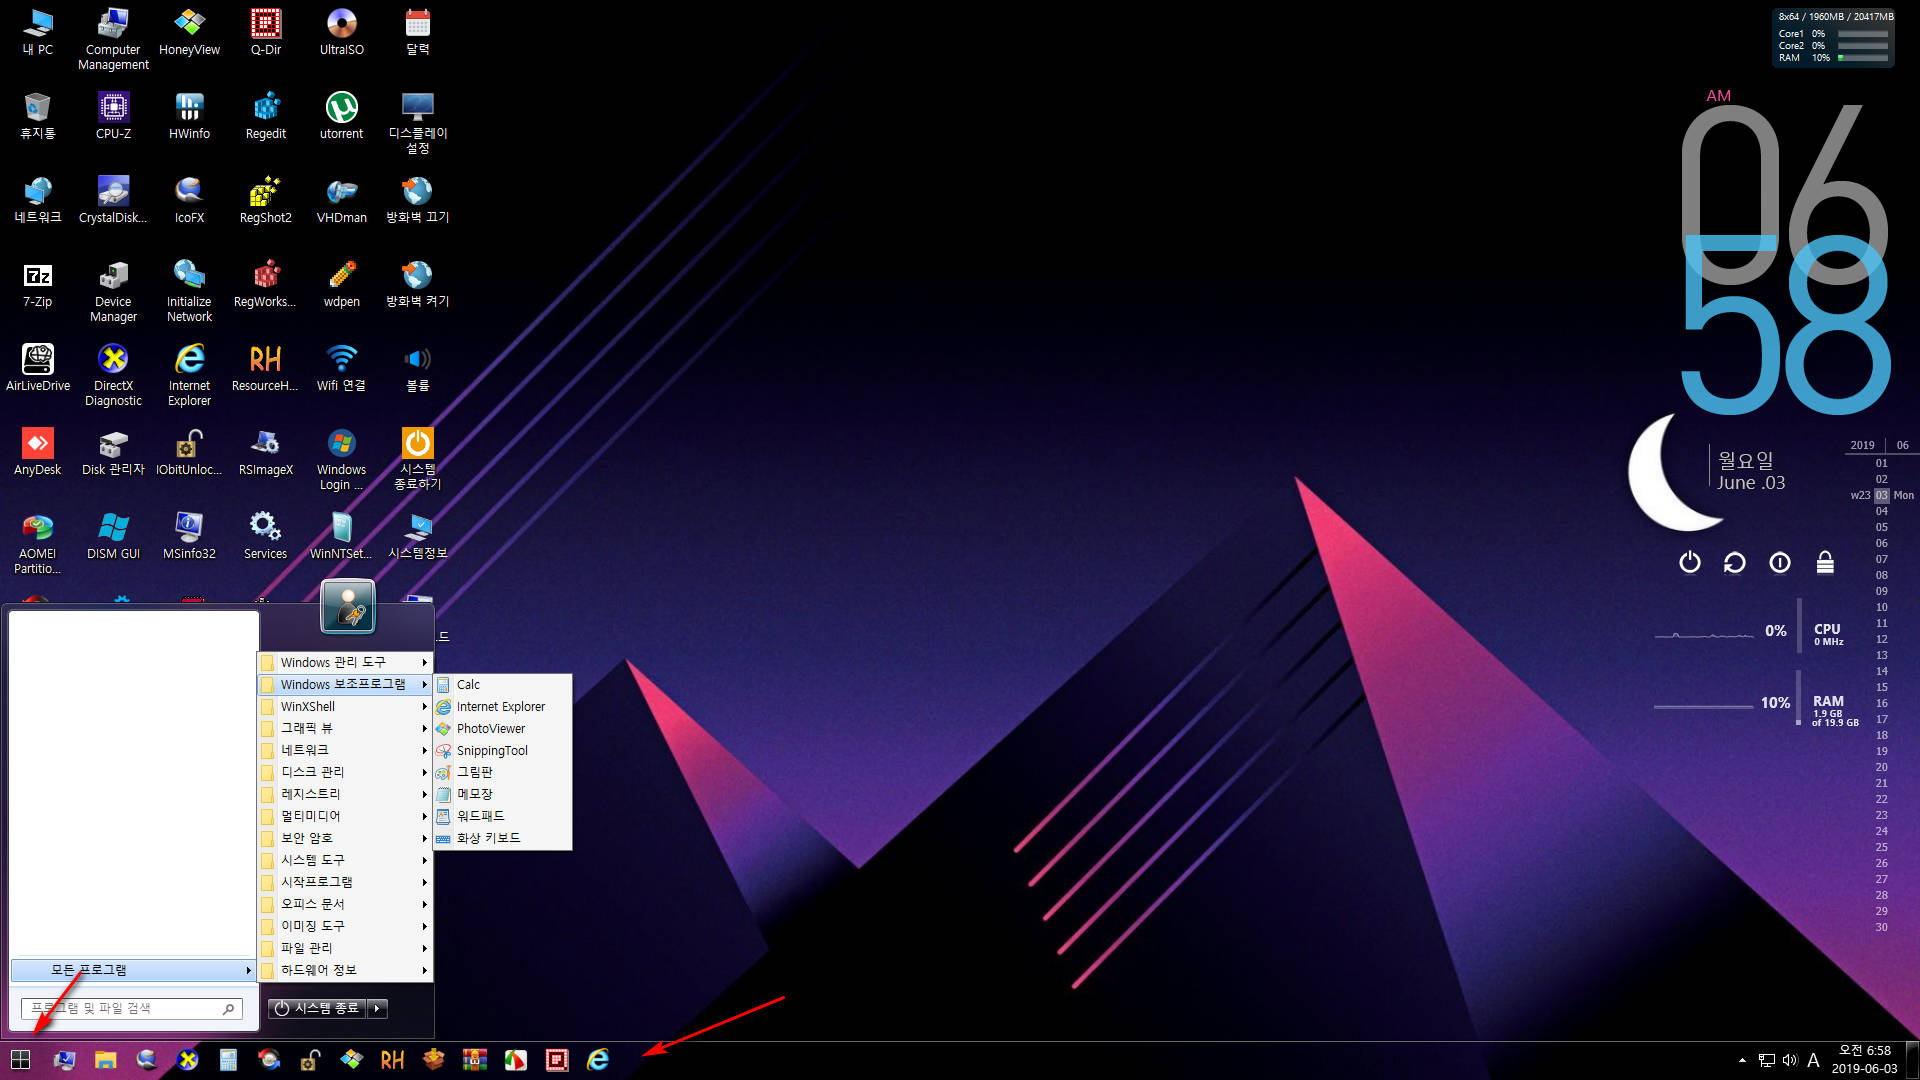
Task: Launch the utorrent desktop icon
Action: [342, 116]
